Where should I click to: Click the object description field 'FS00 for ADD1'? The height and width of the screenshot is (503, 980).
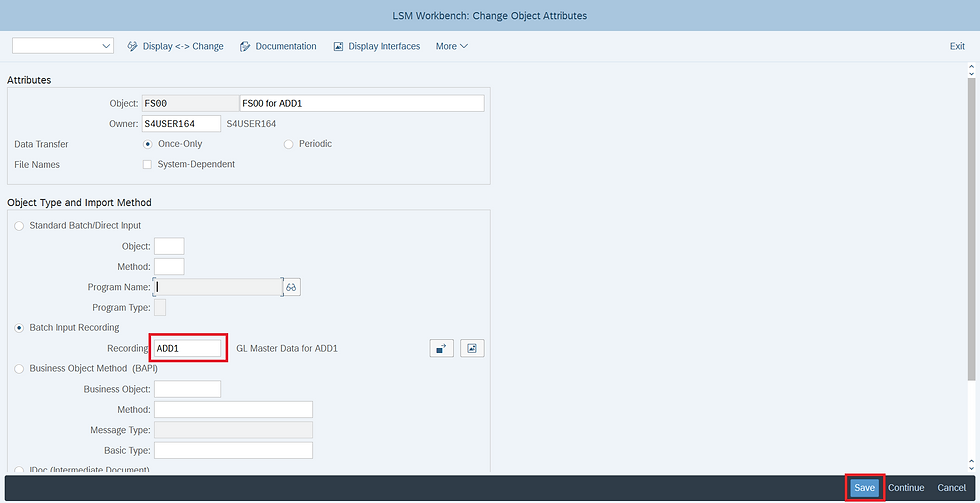pos(362,104)
